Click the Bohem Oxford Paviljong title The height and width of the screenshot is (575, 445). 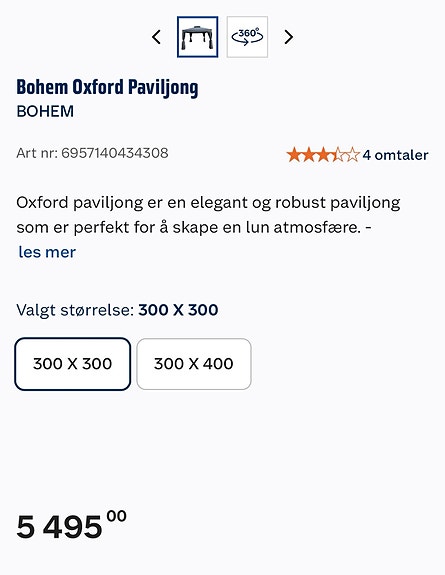[107, 88]
